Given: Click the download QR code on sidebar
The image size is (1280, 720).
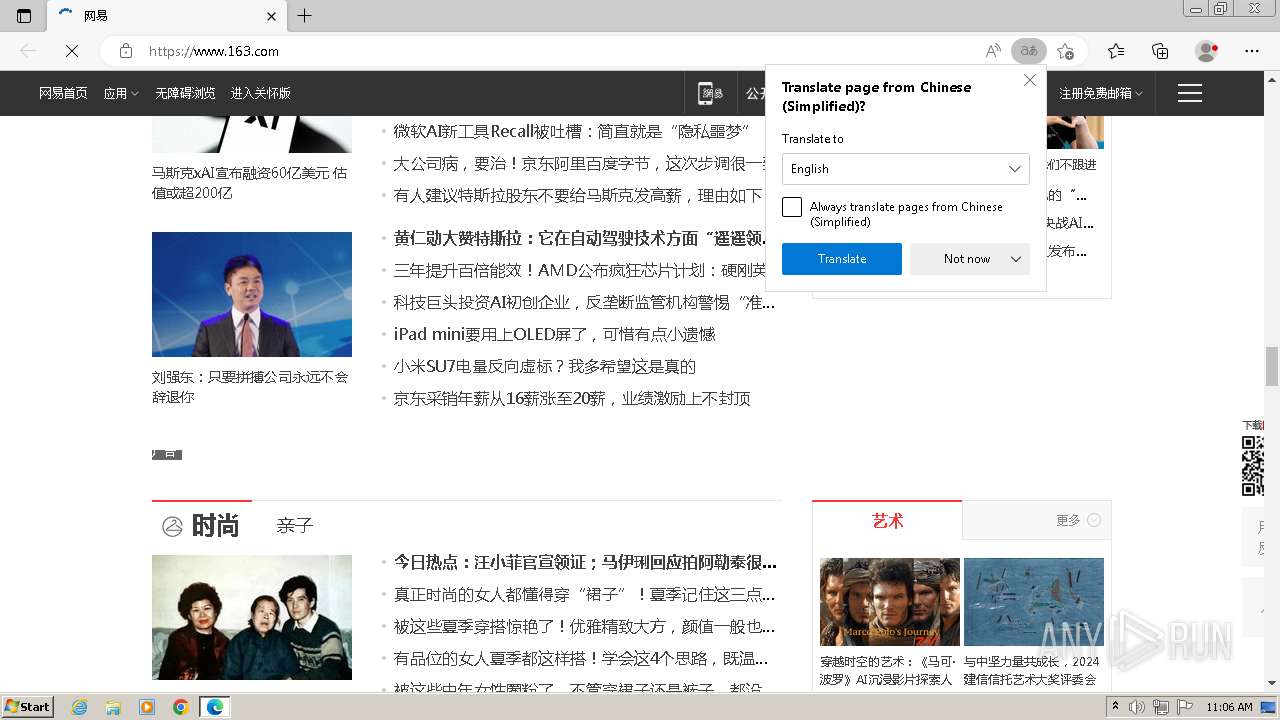Looking at the screenshot, I should (1252, 466).
